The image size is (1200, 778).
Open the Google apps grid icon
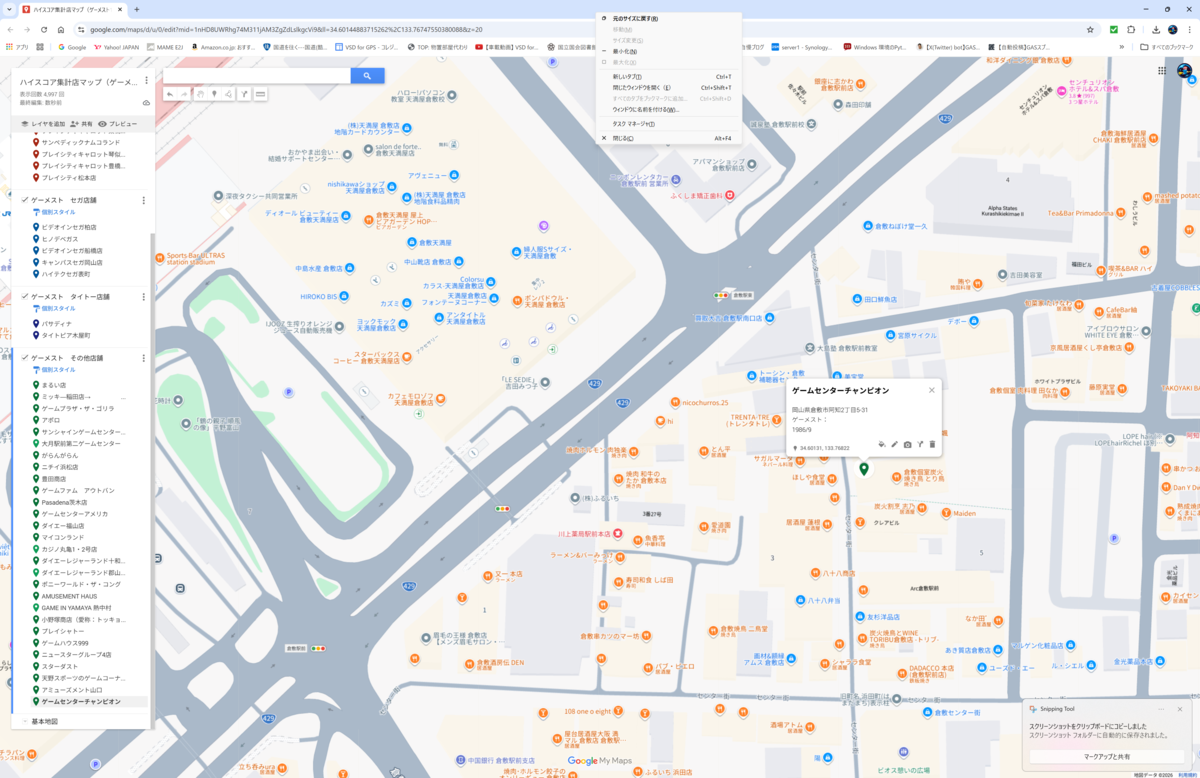coord(1162,70)
